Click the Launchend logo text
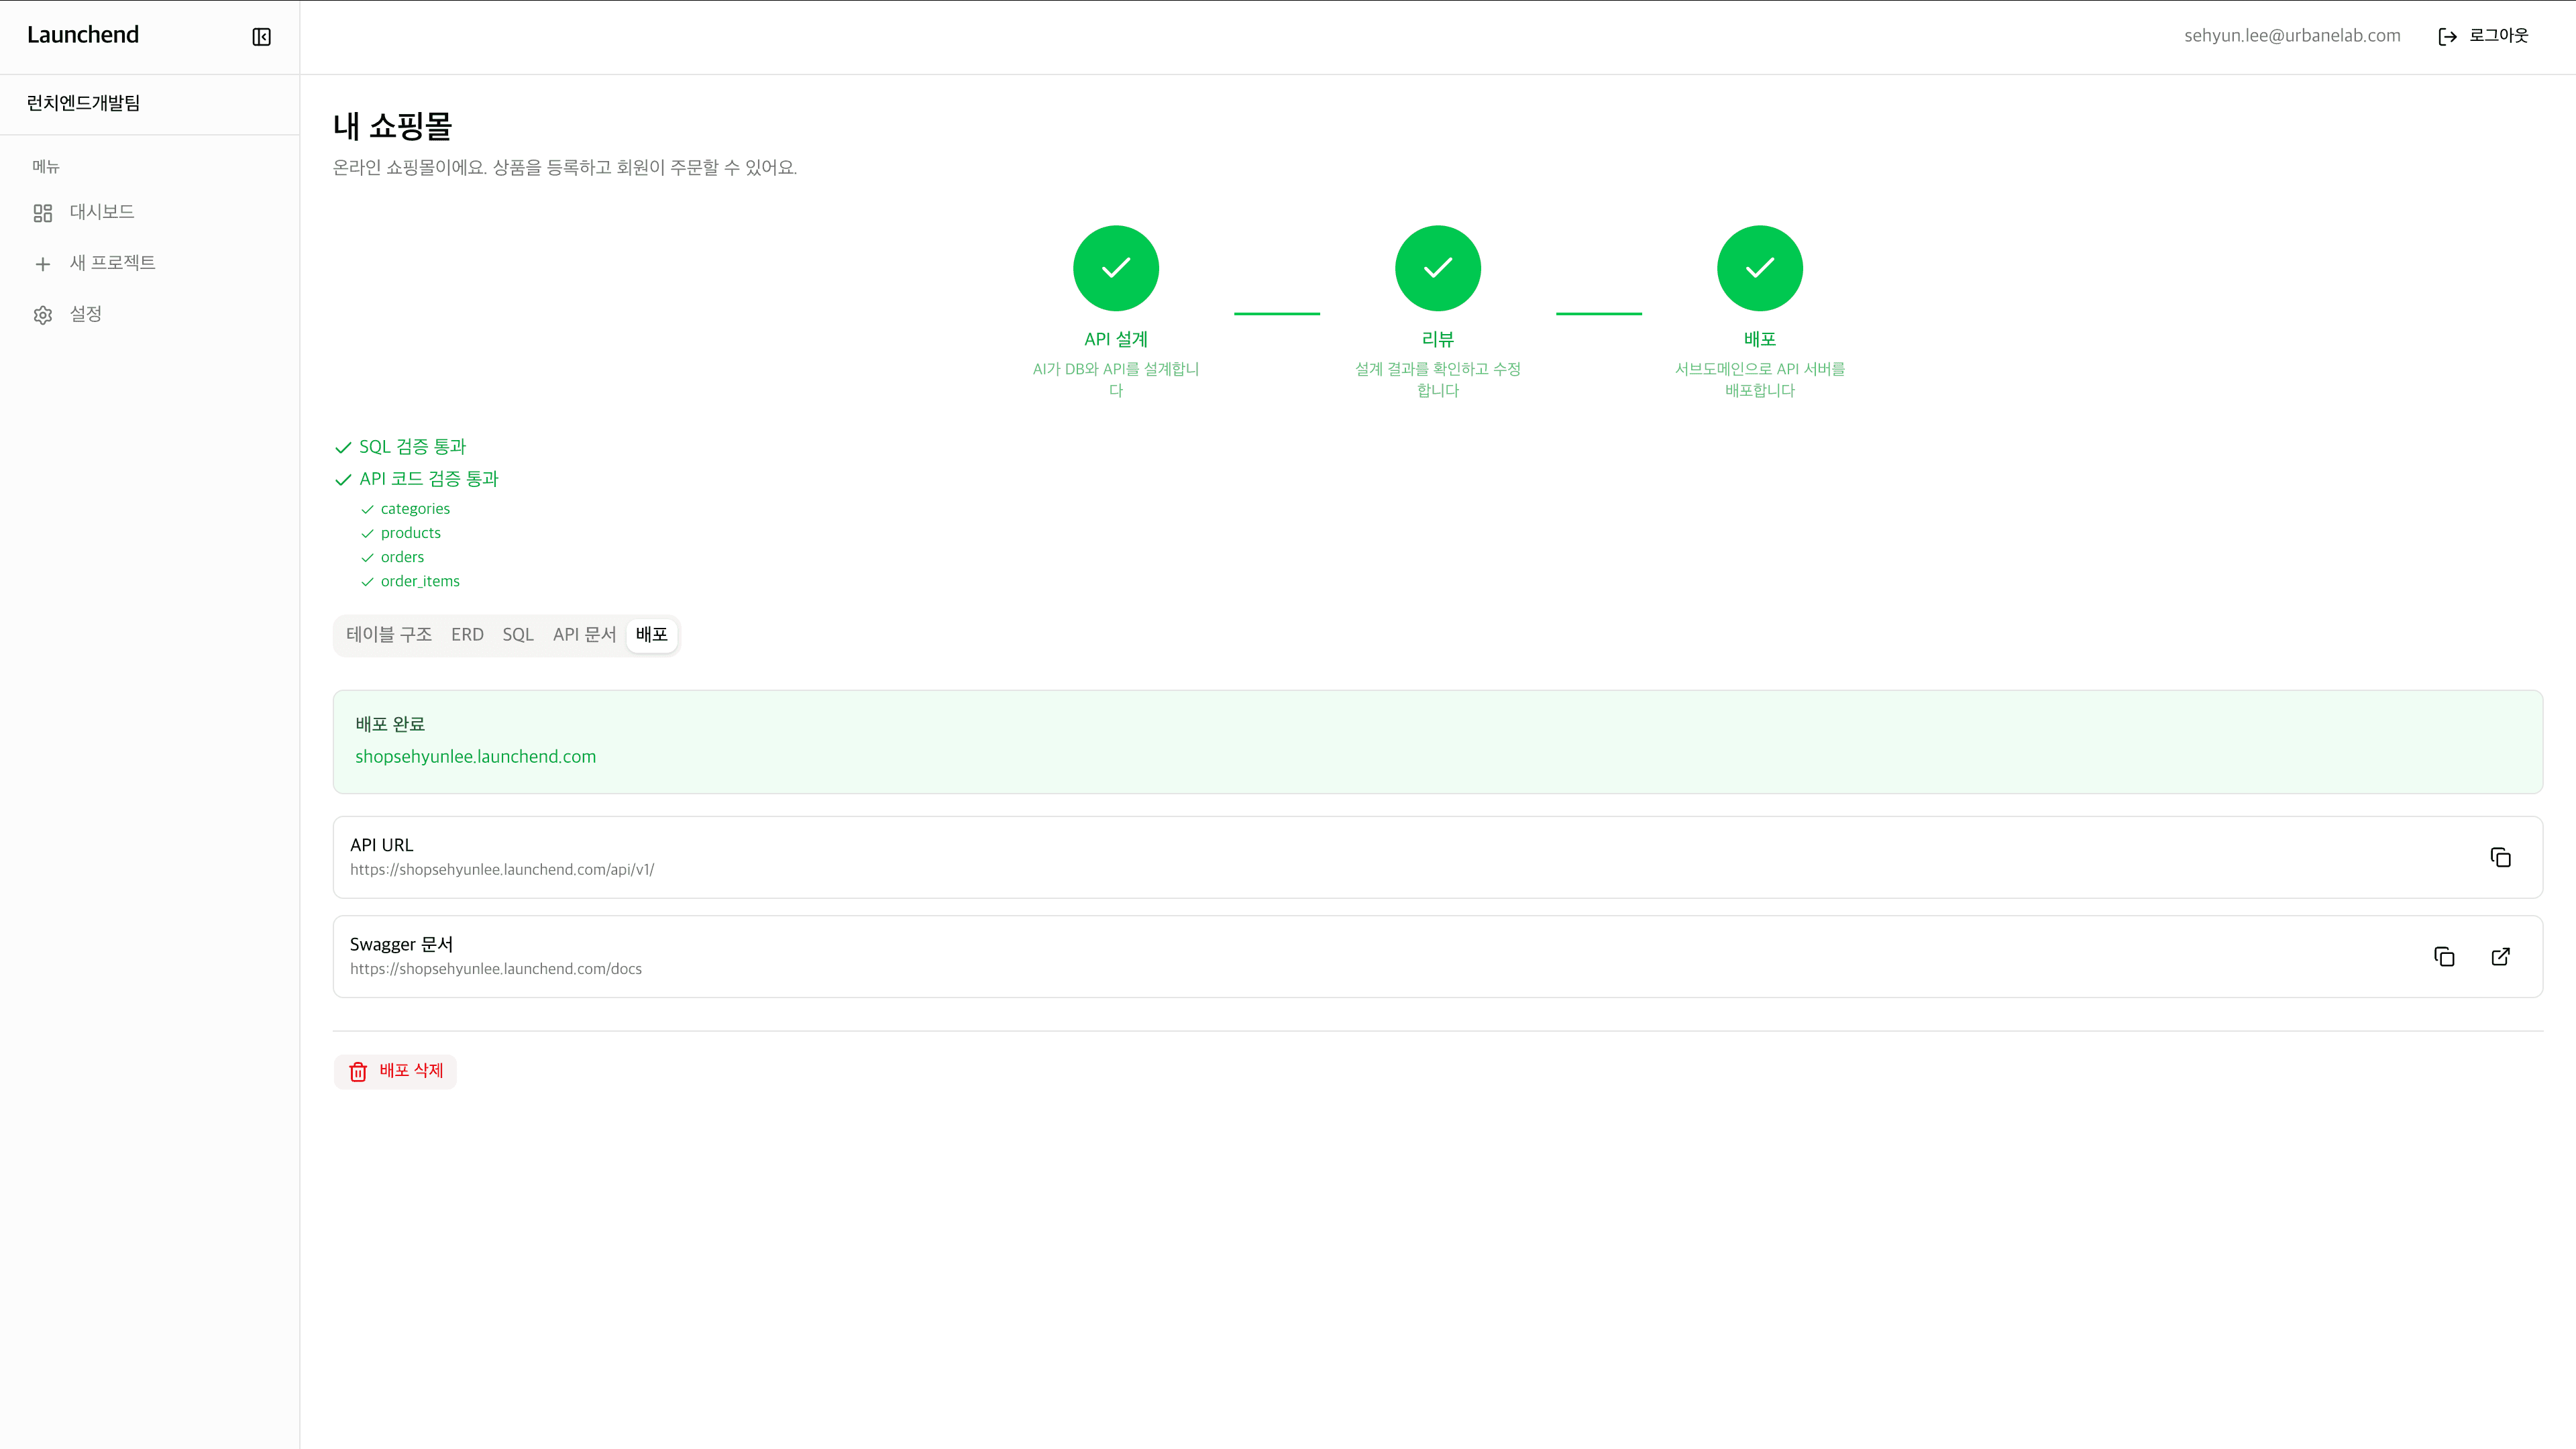The width and height of the screenshot is (2576, 1449). pyautogui.click(x=83, y=35)
